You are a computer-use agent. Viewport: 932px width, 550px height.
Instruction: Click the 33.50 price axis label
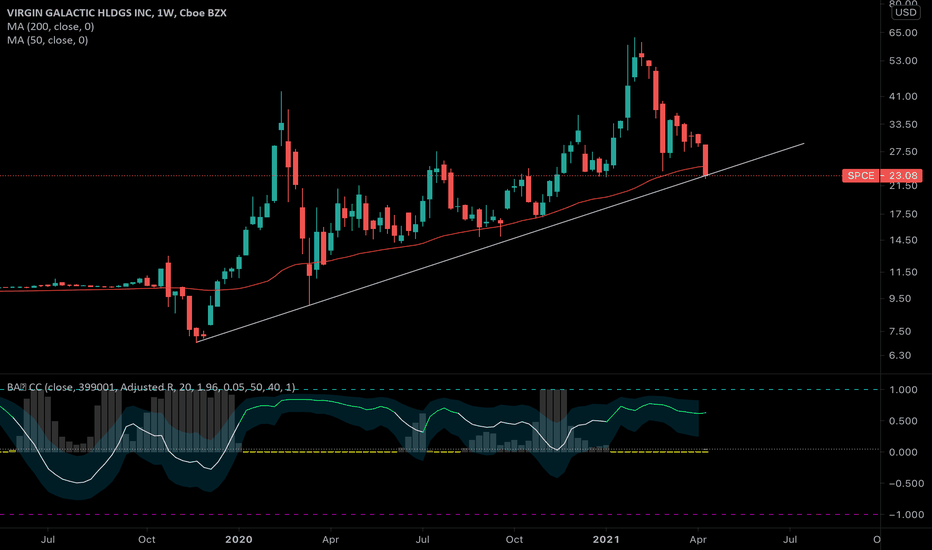[903, 124]
